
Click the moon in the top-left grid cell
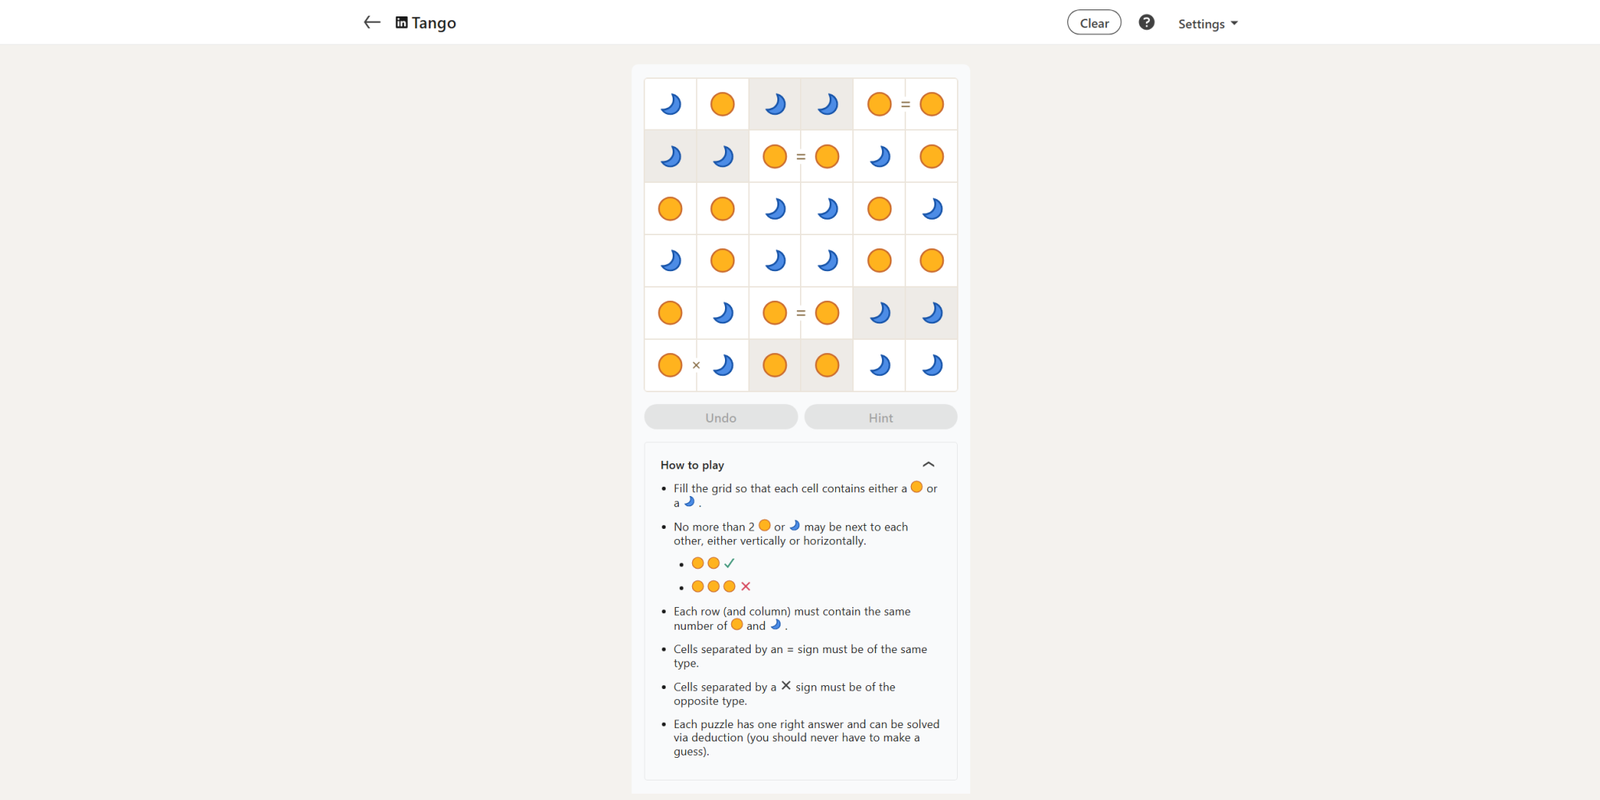tap(670, 104)
